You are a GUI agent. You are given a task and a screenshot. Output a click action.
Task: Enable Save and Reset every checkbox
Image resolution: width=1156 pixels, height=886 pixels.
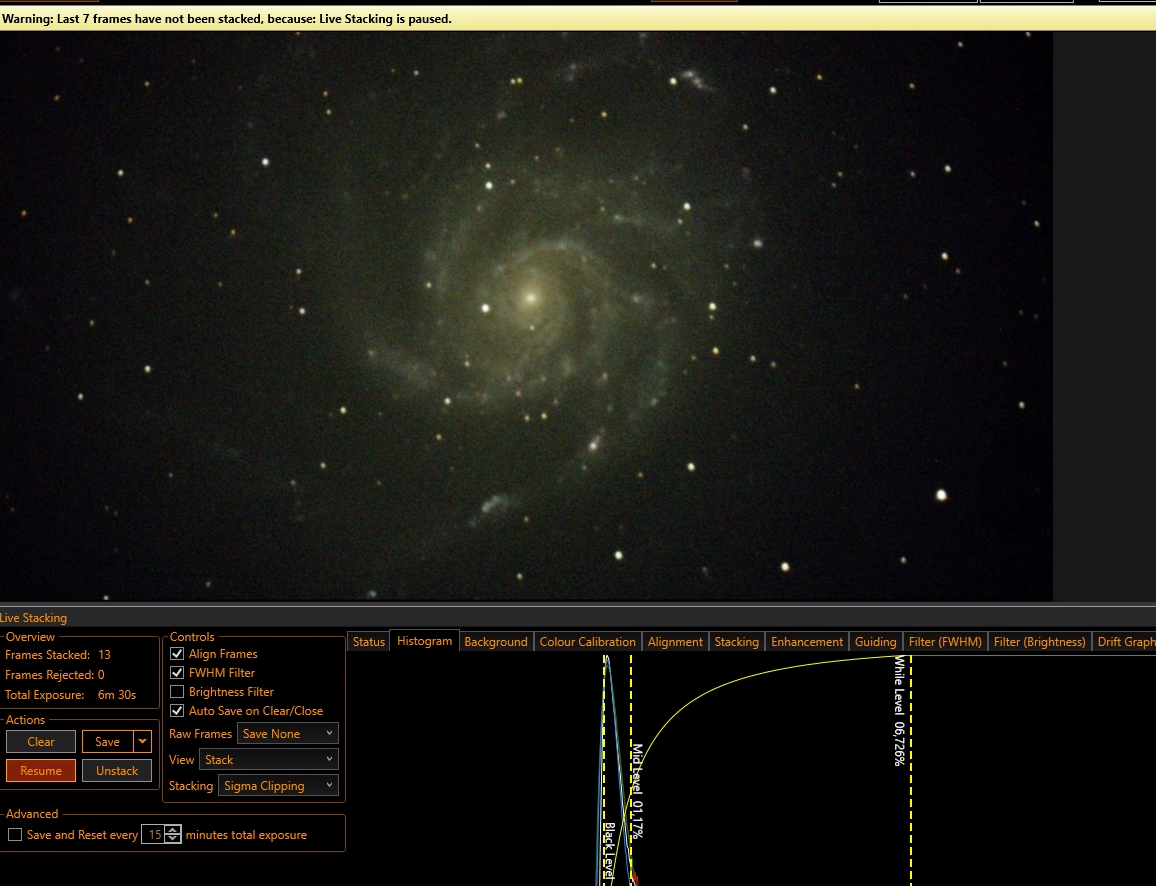pyautogui.click(x=15, y=835)
